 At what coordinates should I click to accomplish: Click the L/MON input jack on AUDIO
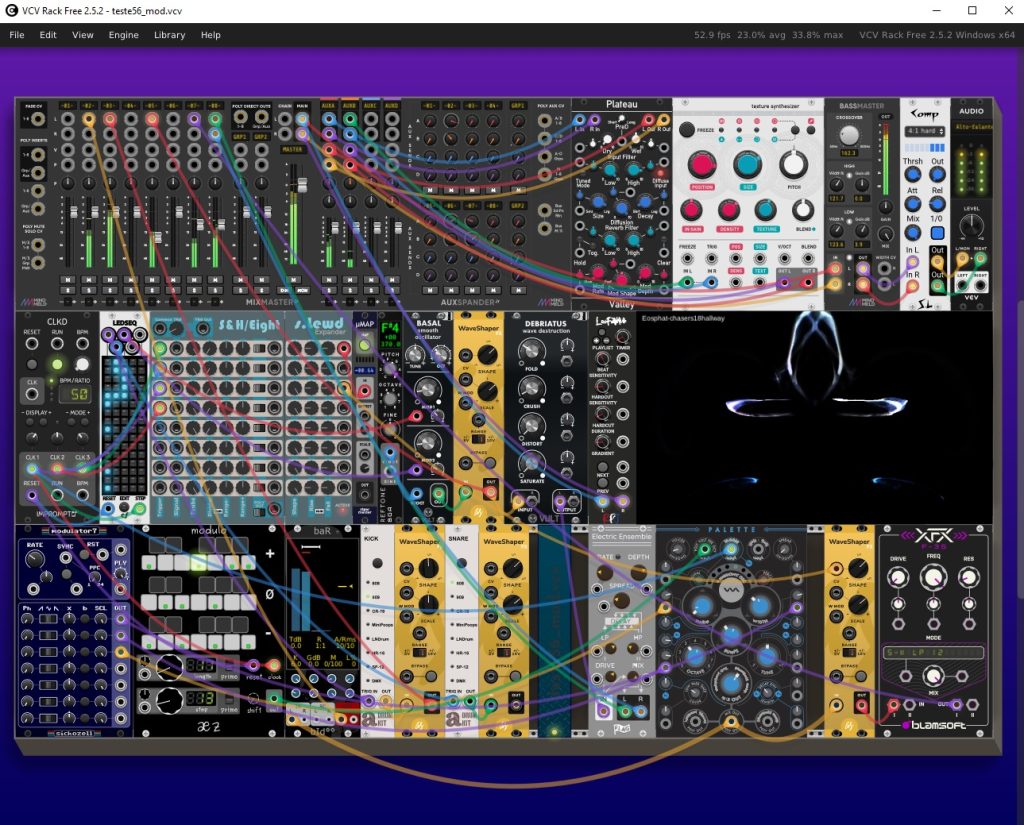tap(962, 259)
